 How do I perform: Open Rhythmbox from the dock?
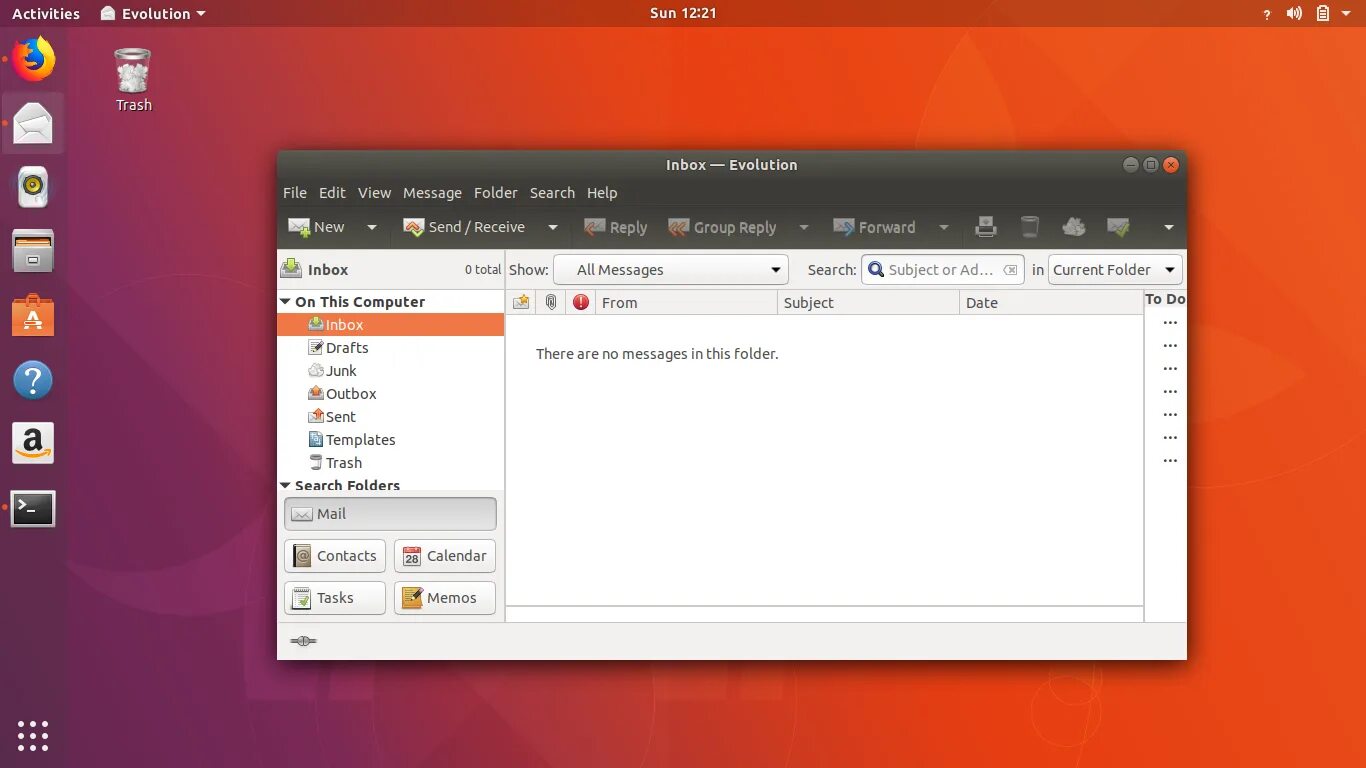click(x=33, y=187)
